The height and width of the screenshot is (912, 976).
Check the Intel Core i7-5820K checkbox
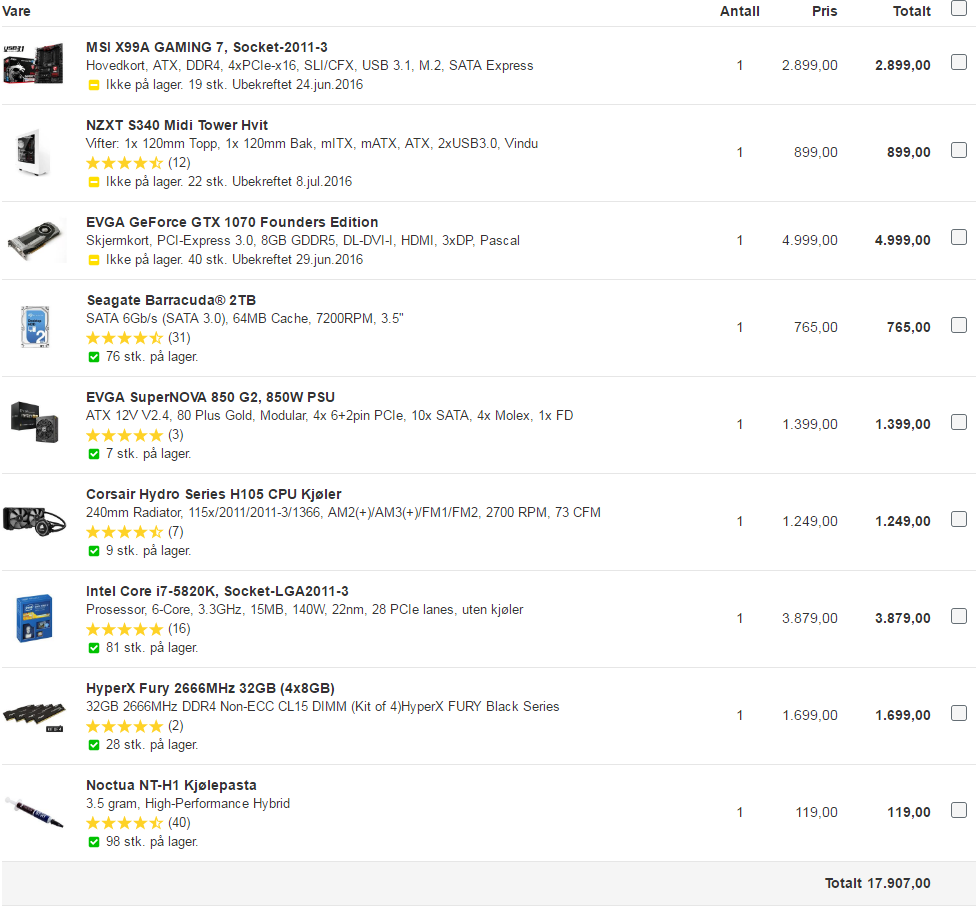959,616
